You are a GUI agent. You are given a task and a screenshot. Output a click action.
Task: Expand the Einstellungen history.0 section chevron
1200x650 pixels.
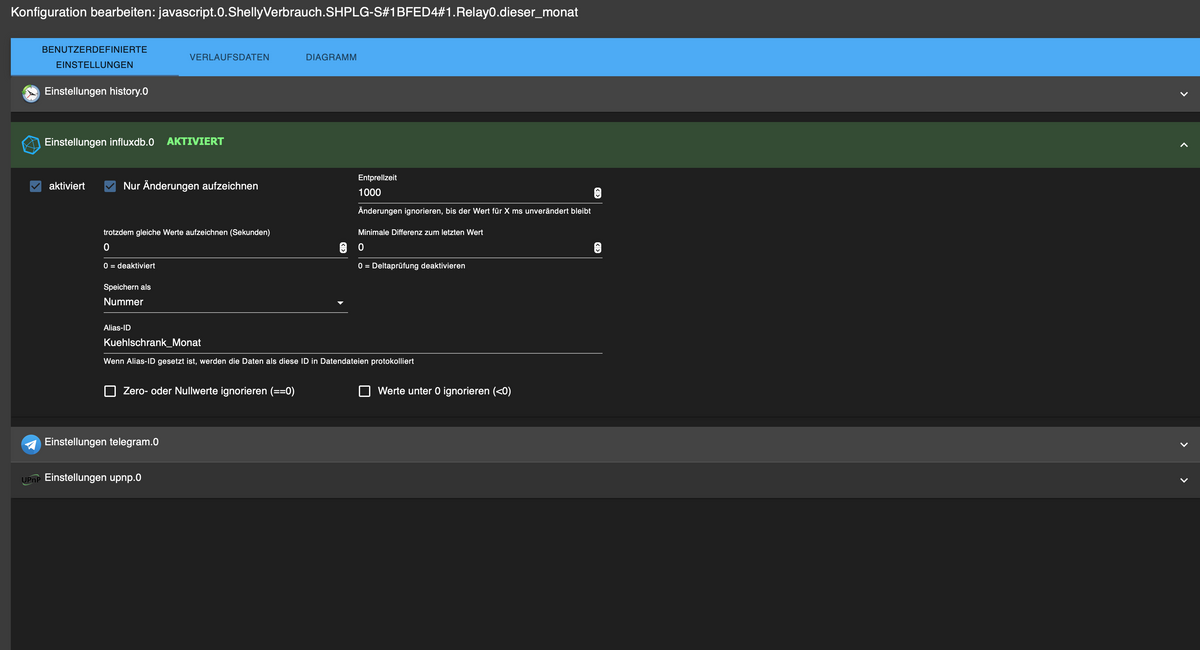[1184, 95]
